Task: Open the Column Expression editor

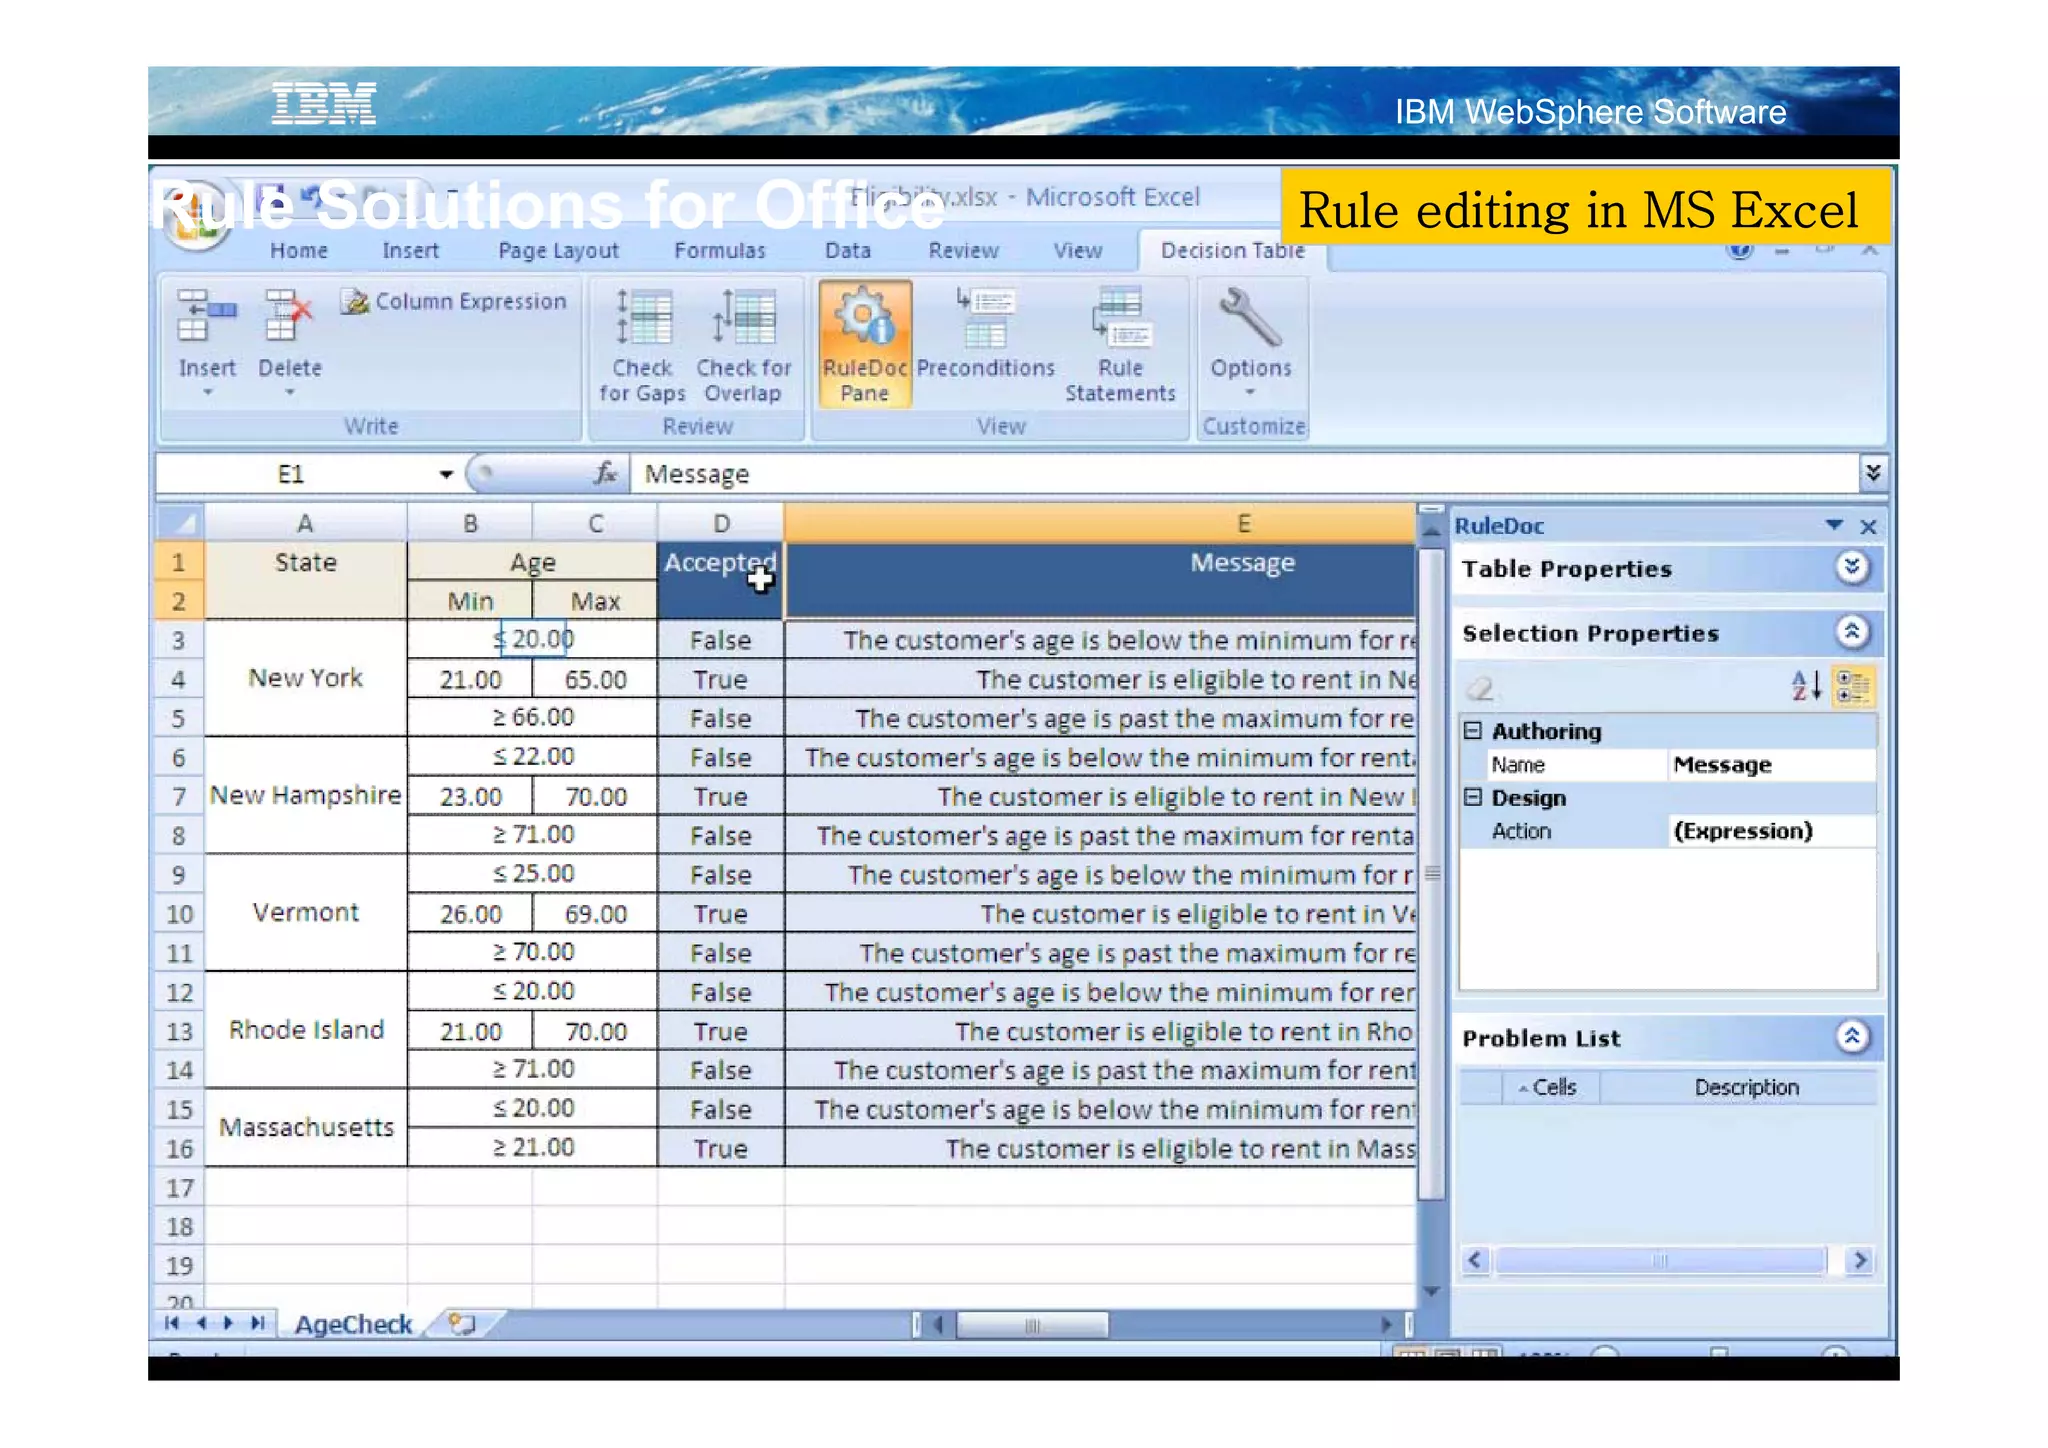Action: 453,301
